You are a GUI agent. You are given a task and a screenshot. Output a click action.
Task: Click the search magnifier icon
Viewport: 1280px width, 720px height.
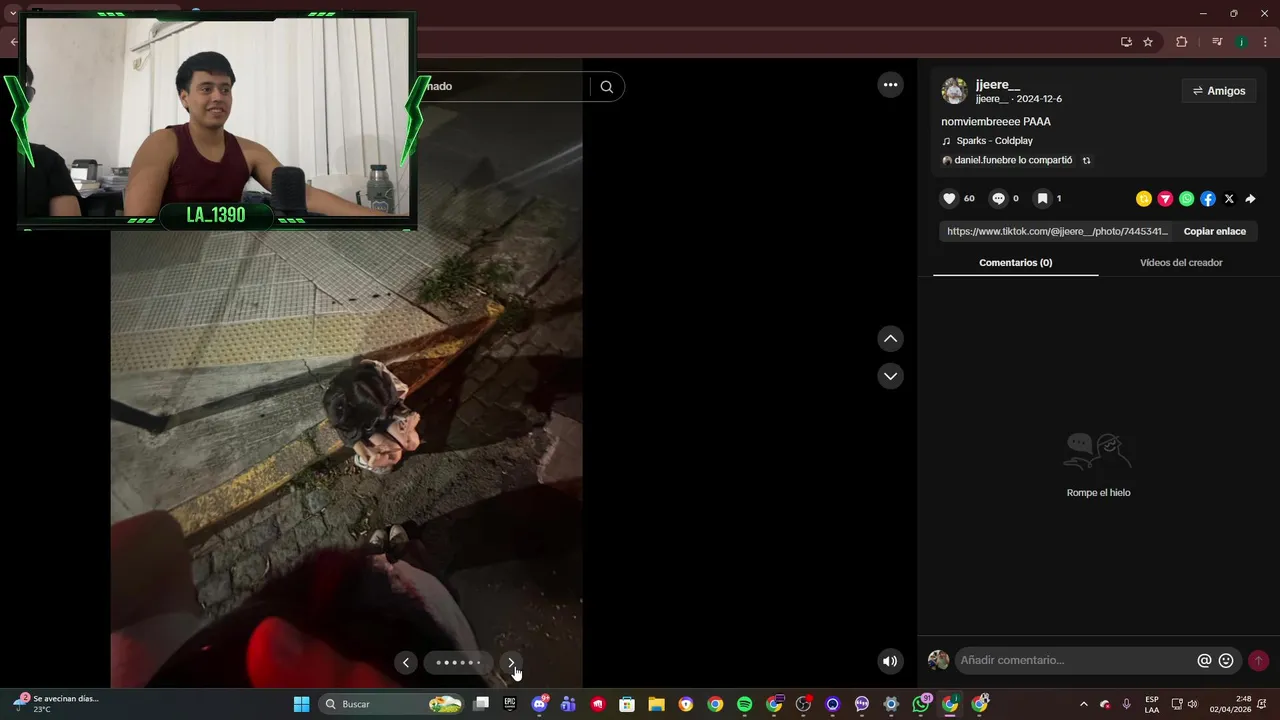606,86
